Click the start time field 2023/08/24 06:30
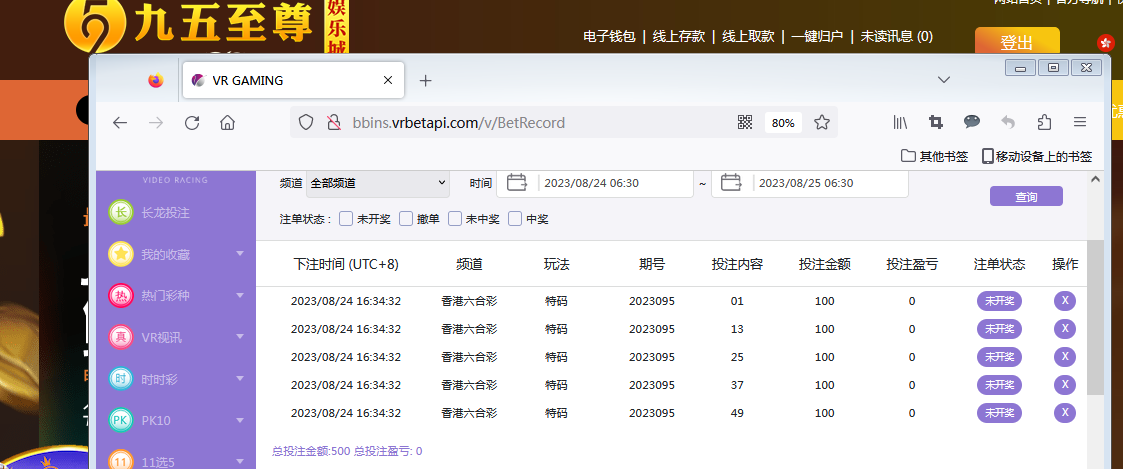Viewport: 1123px width, 469px height. point(612,183)
